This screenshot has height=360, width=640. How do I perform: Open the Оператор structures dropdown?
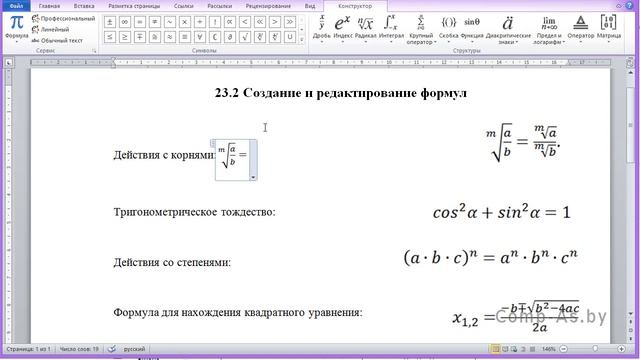pos(580,29)
